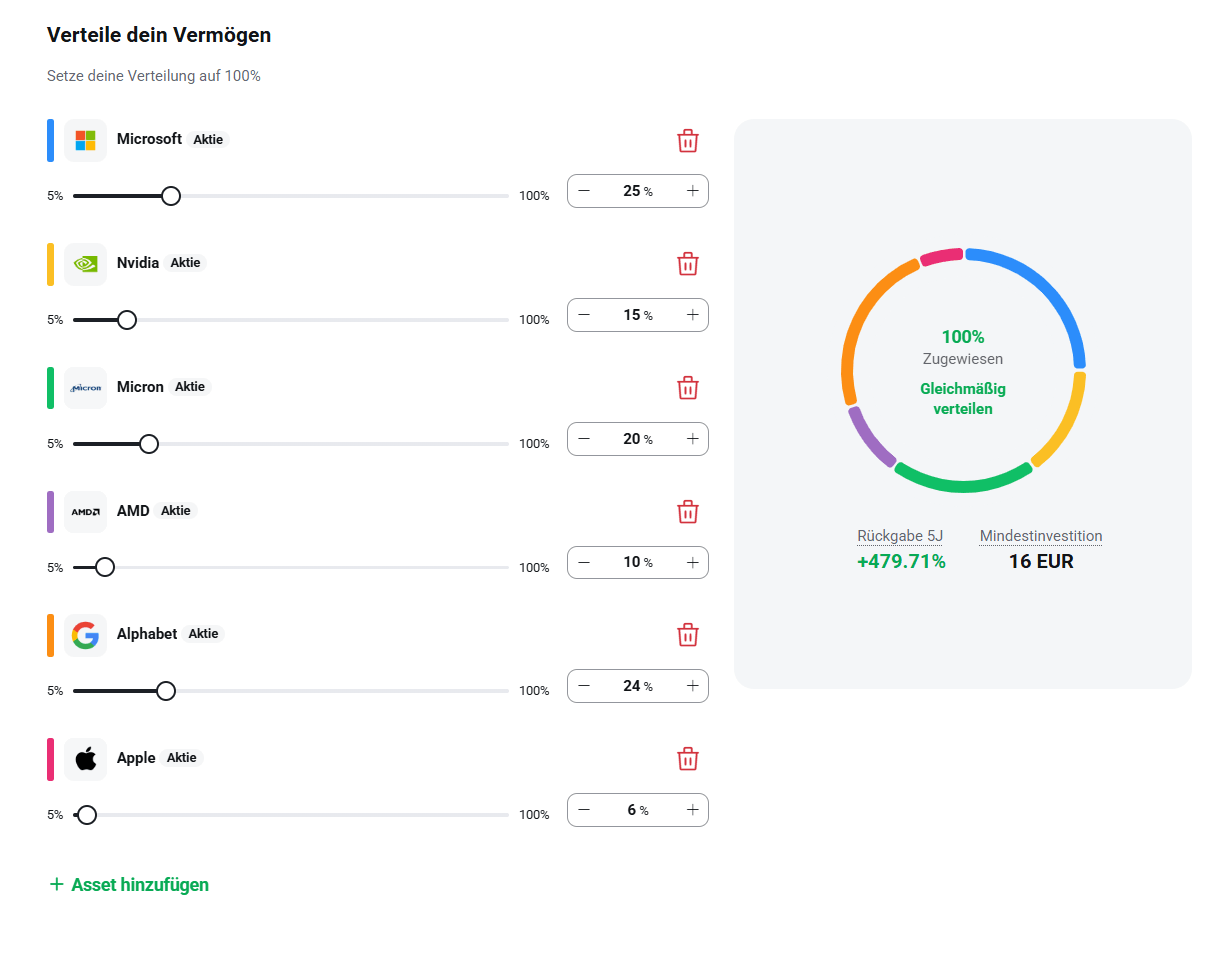Reduce Apple allocation using minus
The image size is (1213, 953).
coord(584,810)
